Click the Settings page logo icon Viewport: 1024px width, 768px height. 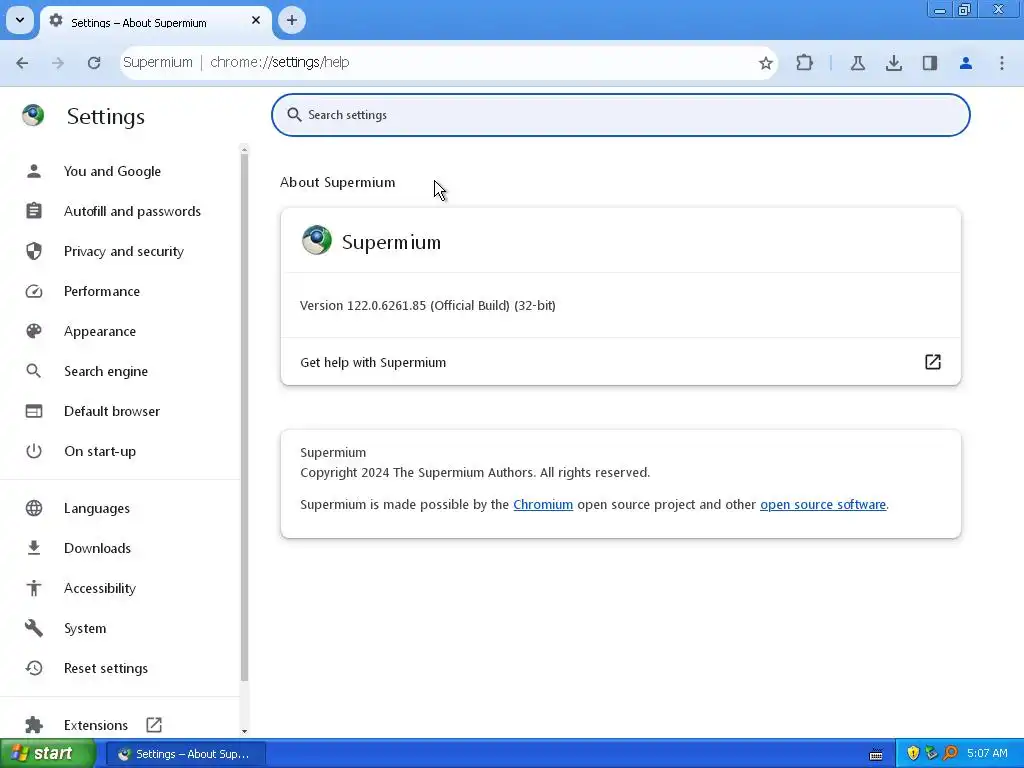pyautogui.click(x=33, y=116)
